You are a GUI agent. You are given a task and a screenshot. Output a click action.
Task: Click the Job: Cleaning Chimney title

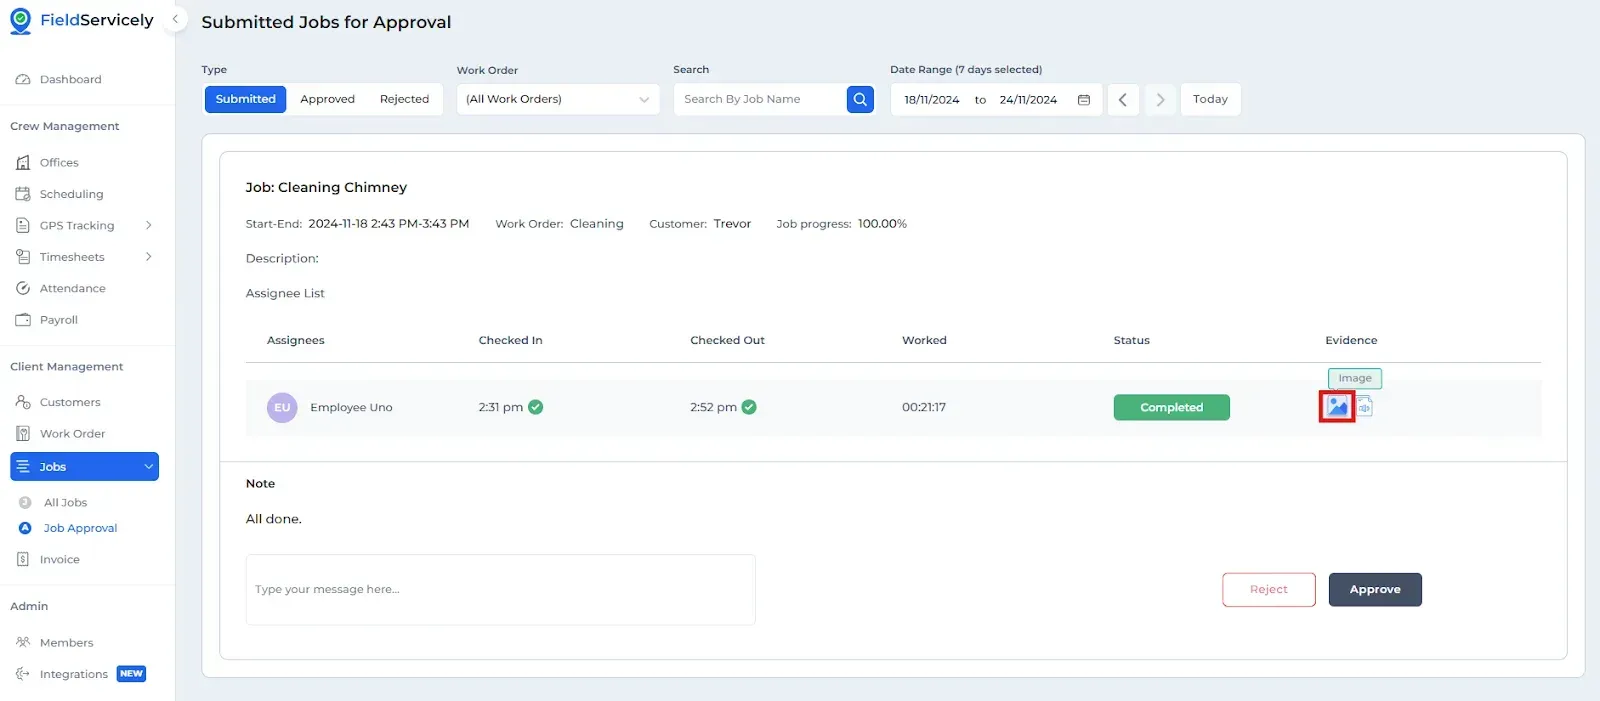326,187
